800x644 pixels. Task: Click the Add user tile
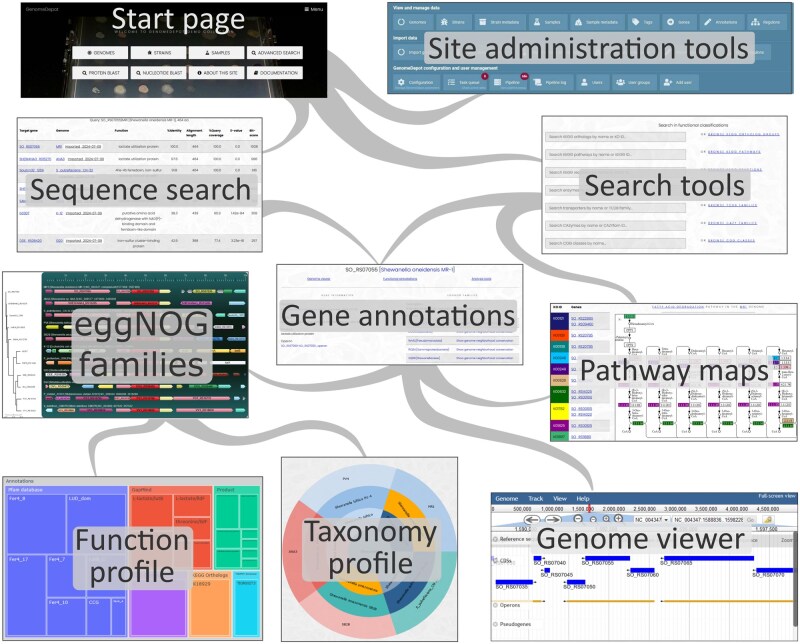pos(678,82)
